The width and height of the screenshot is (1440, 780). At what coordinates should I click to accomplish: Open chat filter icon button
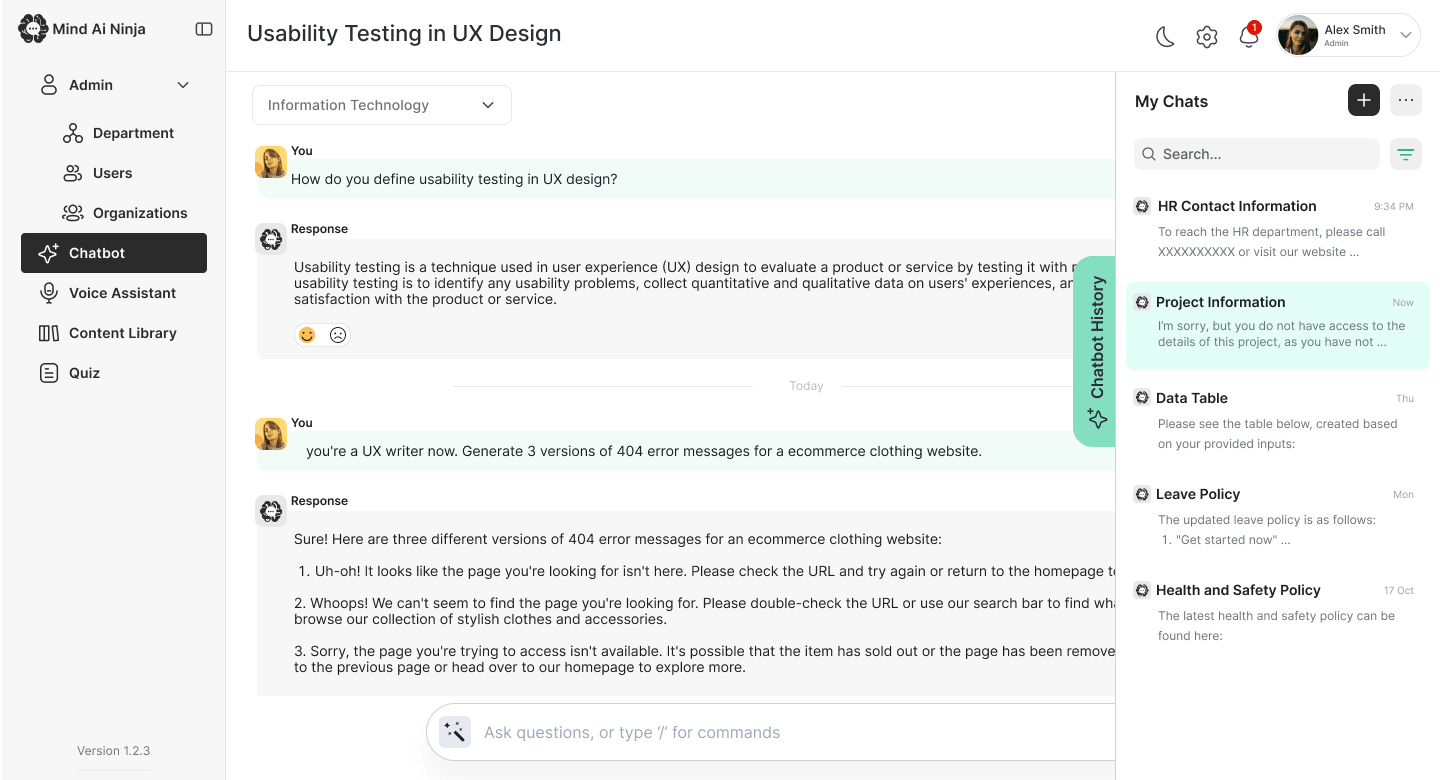coord(1406,154)
